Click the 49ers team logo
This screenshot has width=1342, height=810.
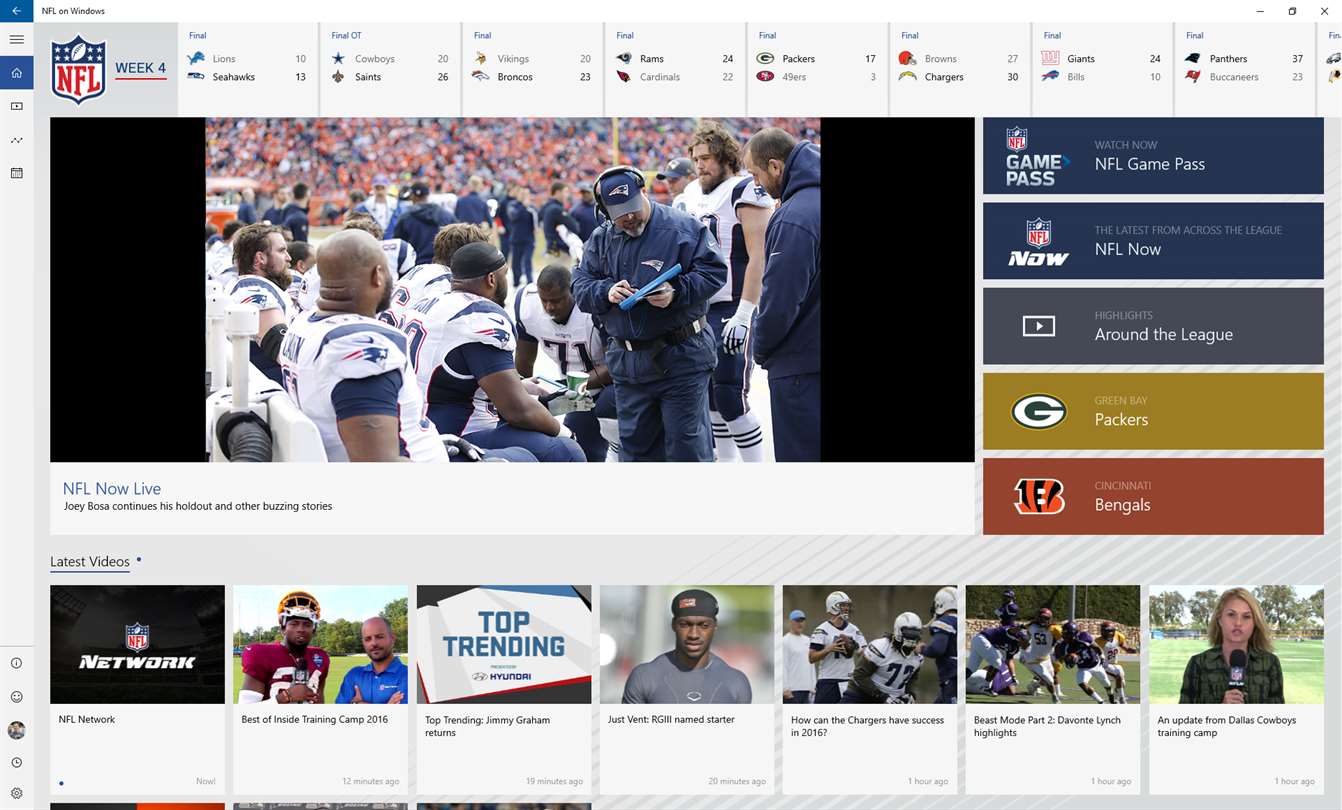click(x=766, y=77)
